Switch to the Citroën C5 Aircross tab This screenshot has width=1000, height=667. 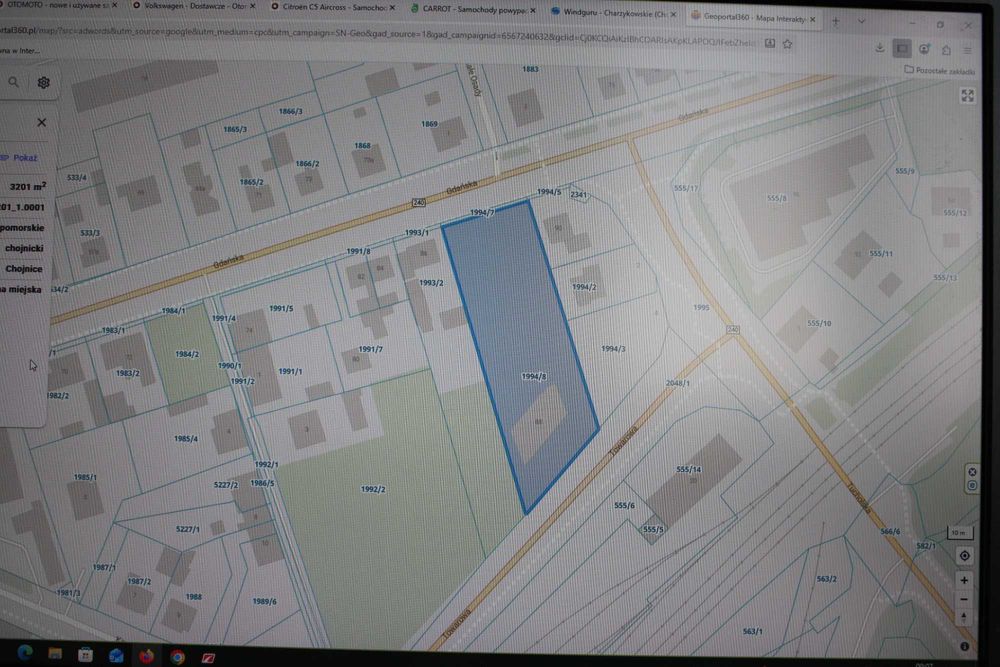pos(333,7)
